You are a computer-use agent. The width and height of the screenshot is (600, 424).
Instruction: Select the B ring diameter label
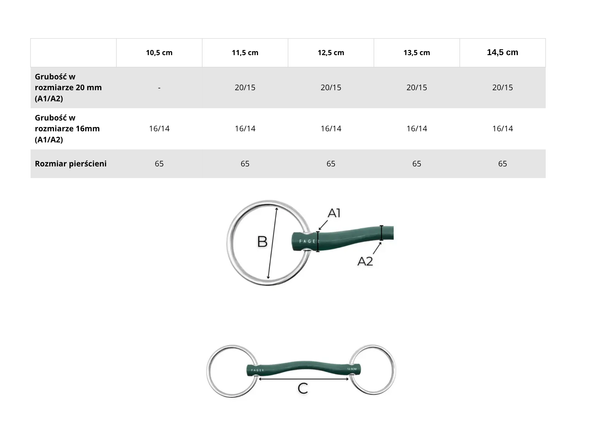[x=262, y=242]
